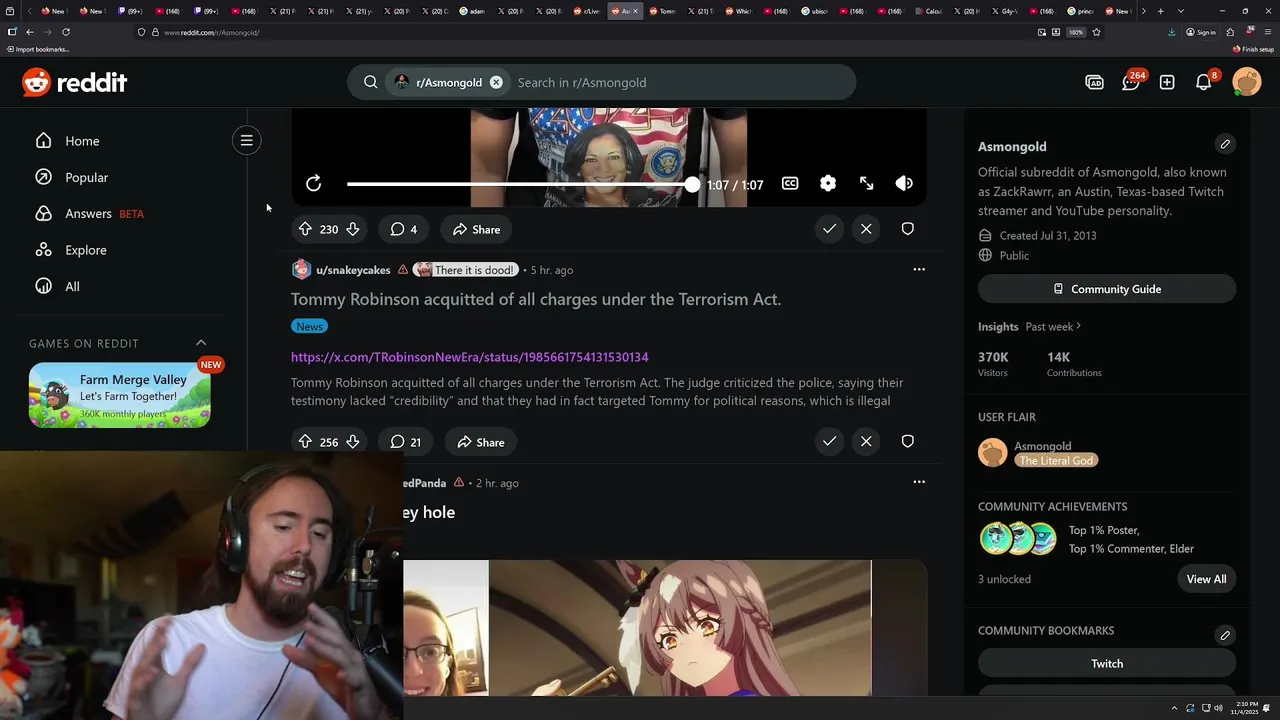
Task: Open the anime video thumbnail post
Action: click(665, 627)
